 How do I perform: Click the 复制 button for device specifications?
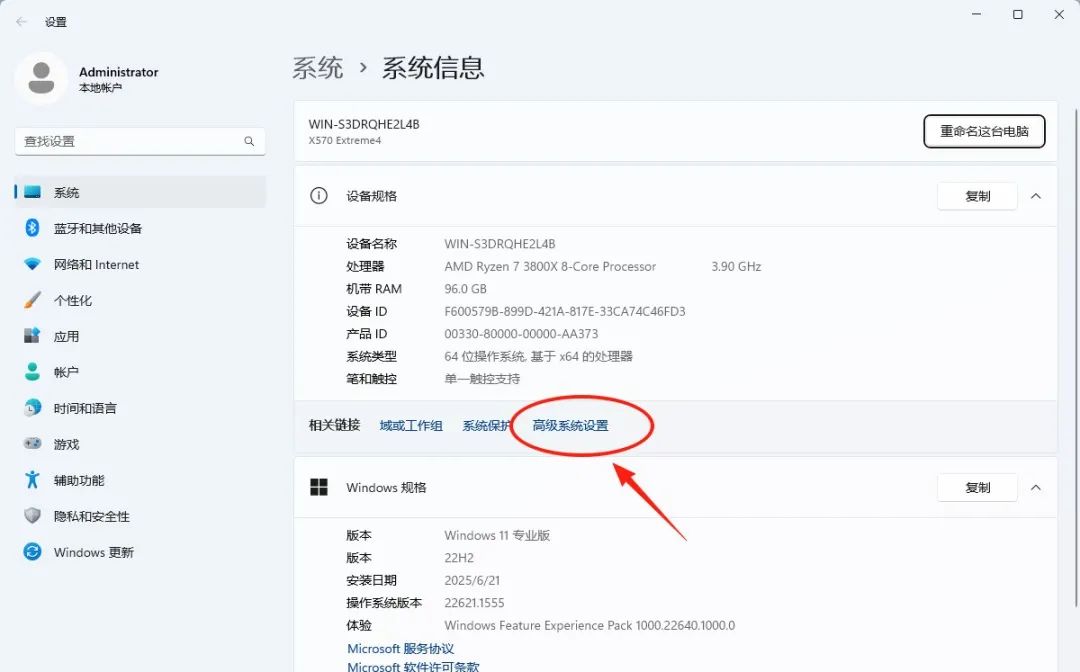977,196
